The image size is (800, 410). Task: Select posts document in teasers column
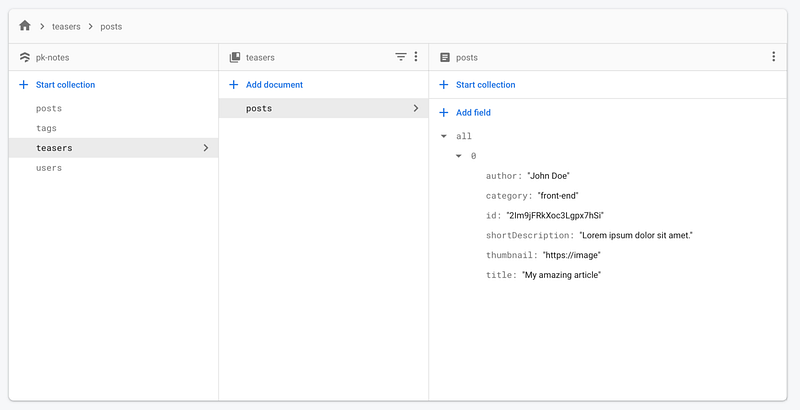coord(323,108)
